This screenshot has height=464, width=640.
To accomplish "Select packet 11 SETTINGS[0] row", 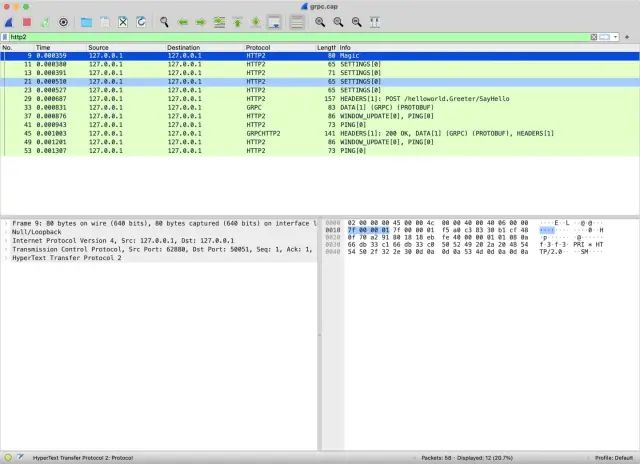I will [x=320, y=64].
